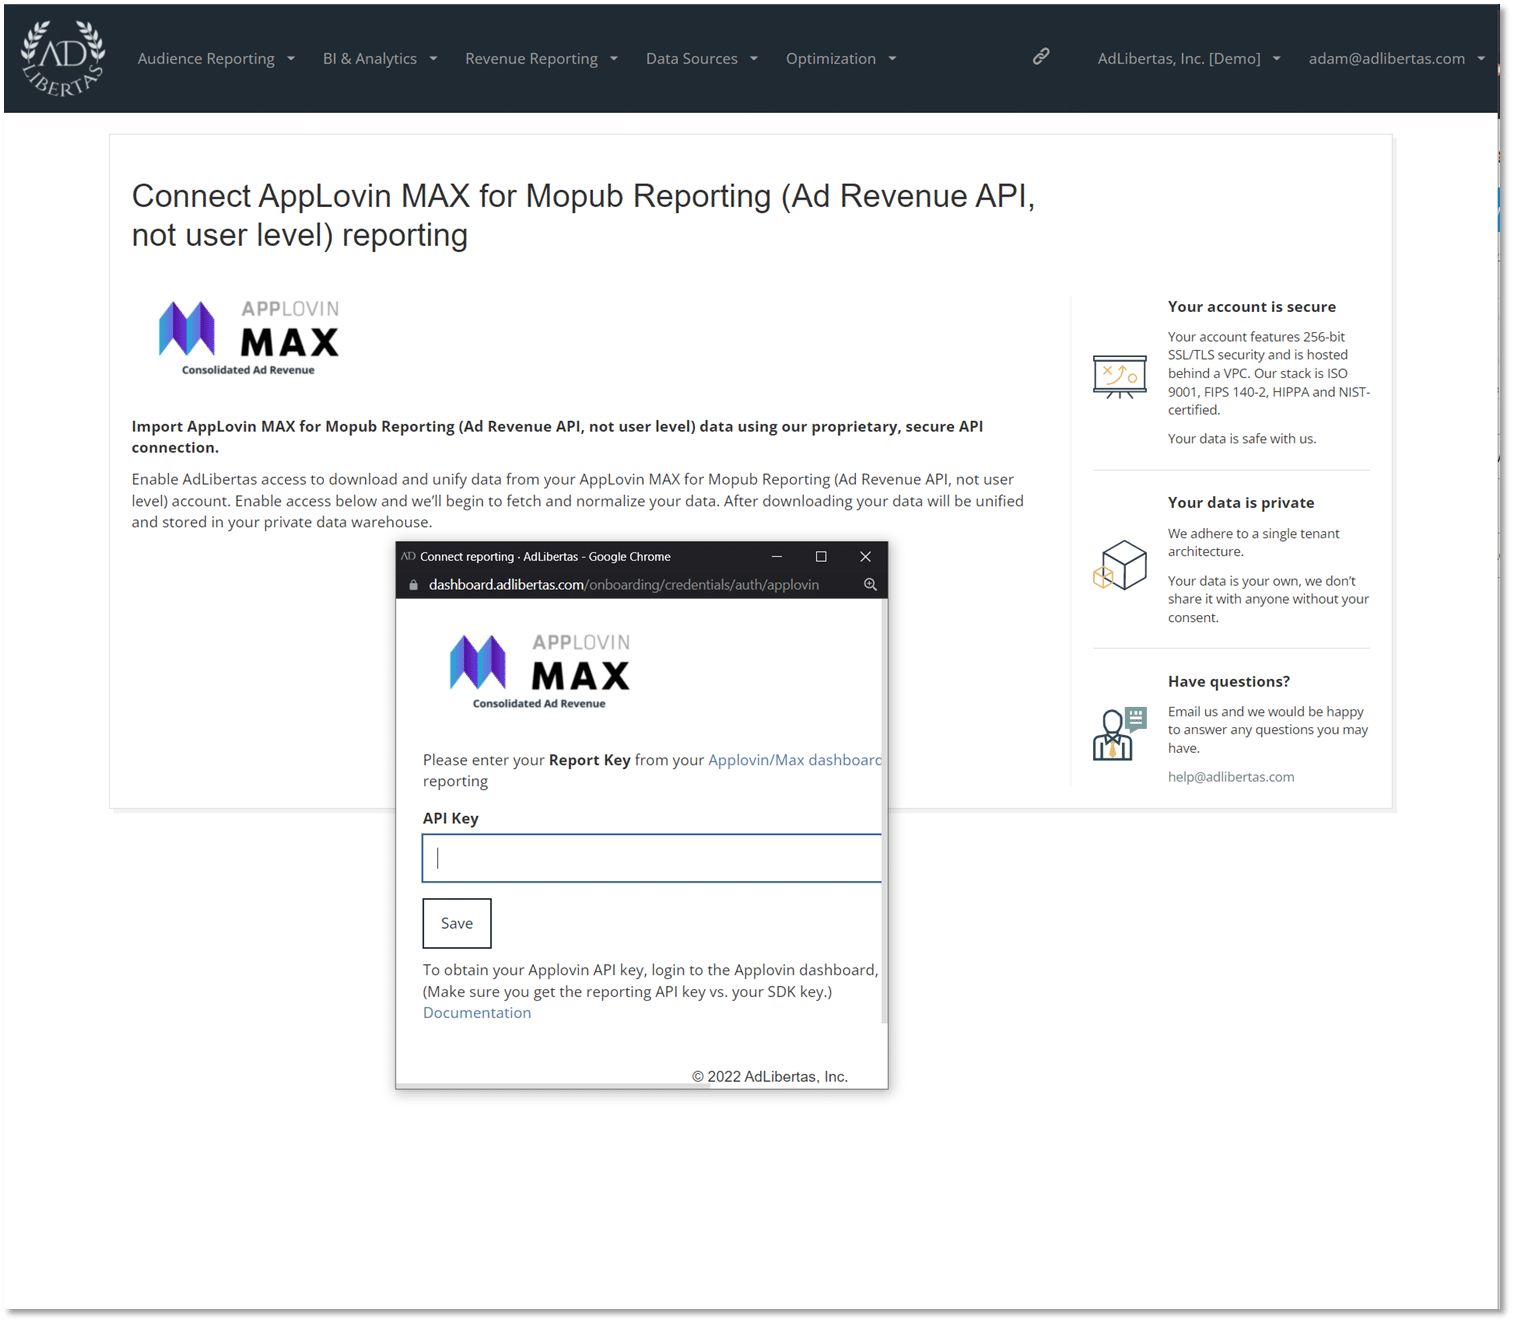
Task: Maximize the Connect reporting popup window
Action: pyautogui.click(x=821, y=557)
